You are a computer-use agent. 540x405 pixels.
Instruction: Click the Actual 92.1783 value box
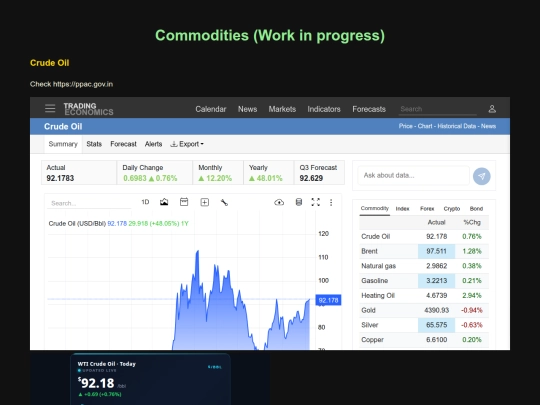click(79, 173)
